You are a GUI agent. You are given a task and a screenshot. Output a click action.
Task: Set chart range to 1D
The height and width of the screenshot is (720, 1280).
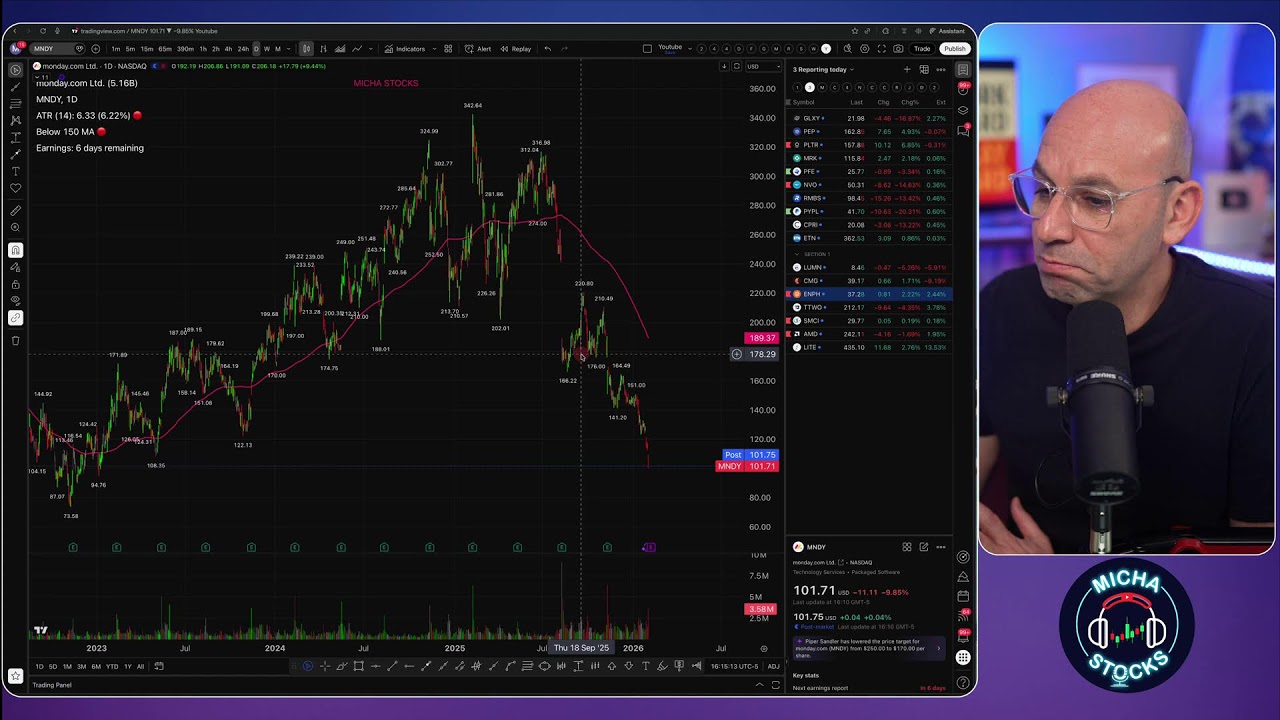[39, 666]
